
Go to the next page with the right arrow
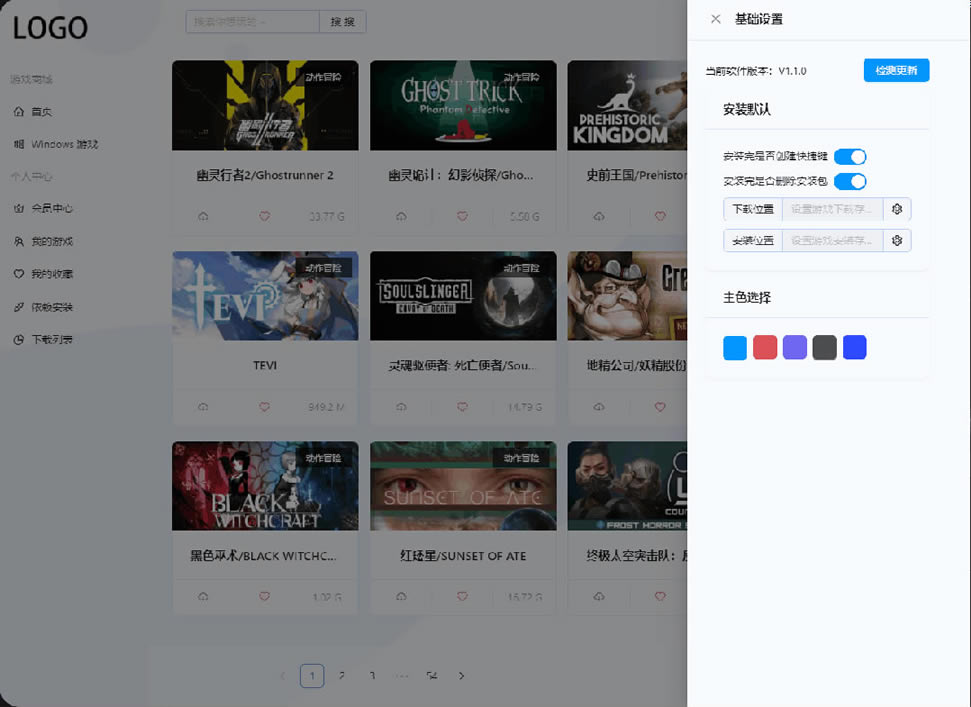pyautogui.click(x=461, y=676)
